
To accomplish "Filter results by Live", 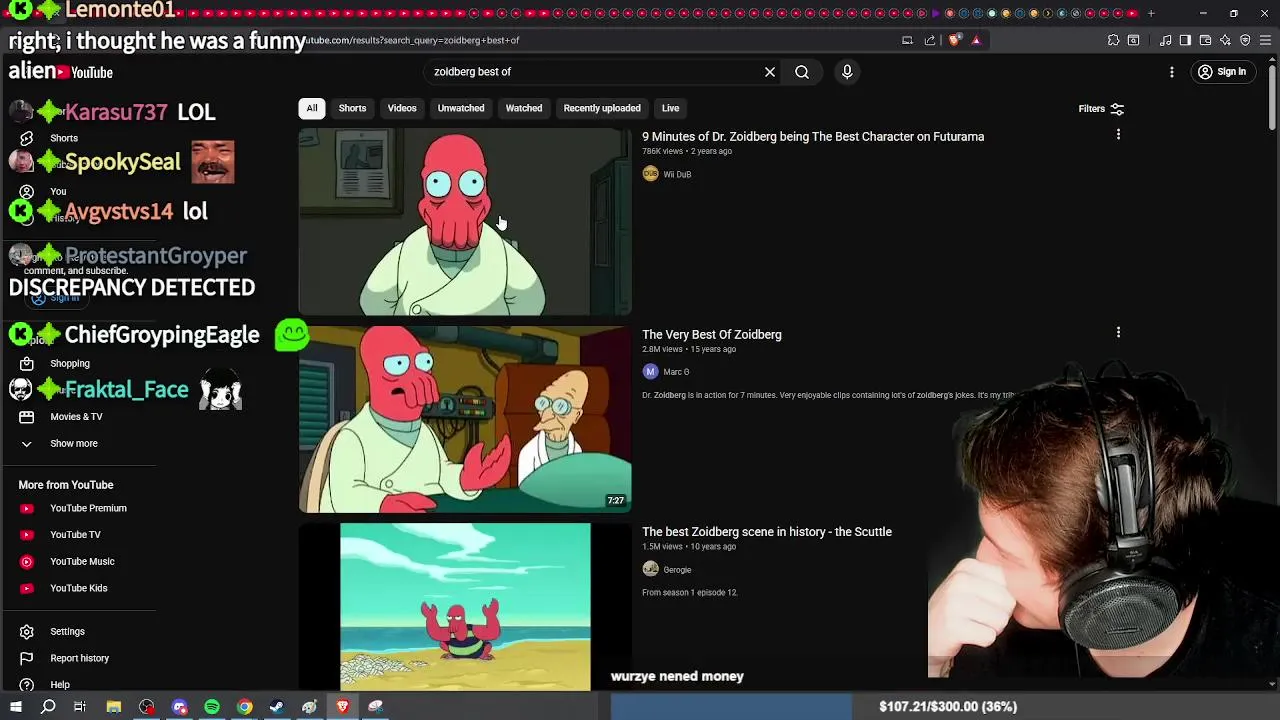I will [670, 108].
